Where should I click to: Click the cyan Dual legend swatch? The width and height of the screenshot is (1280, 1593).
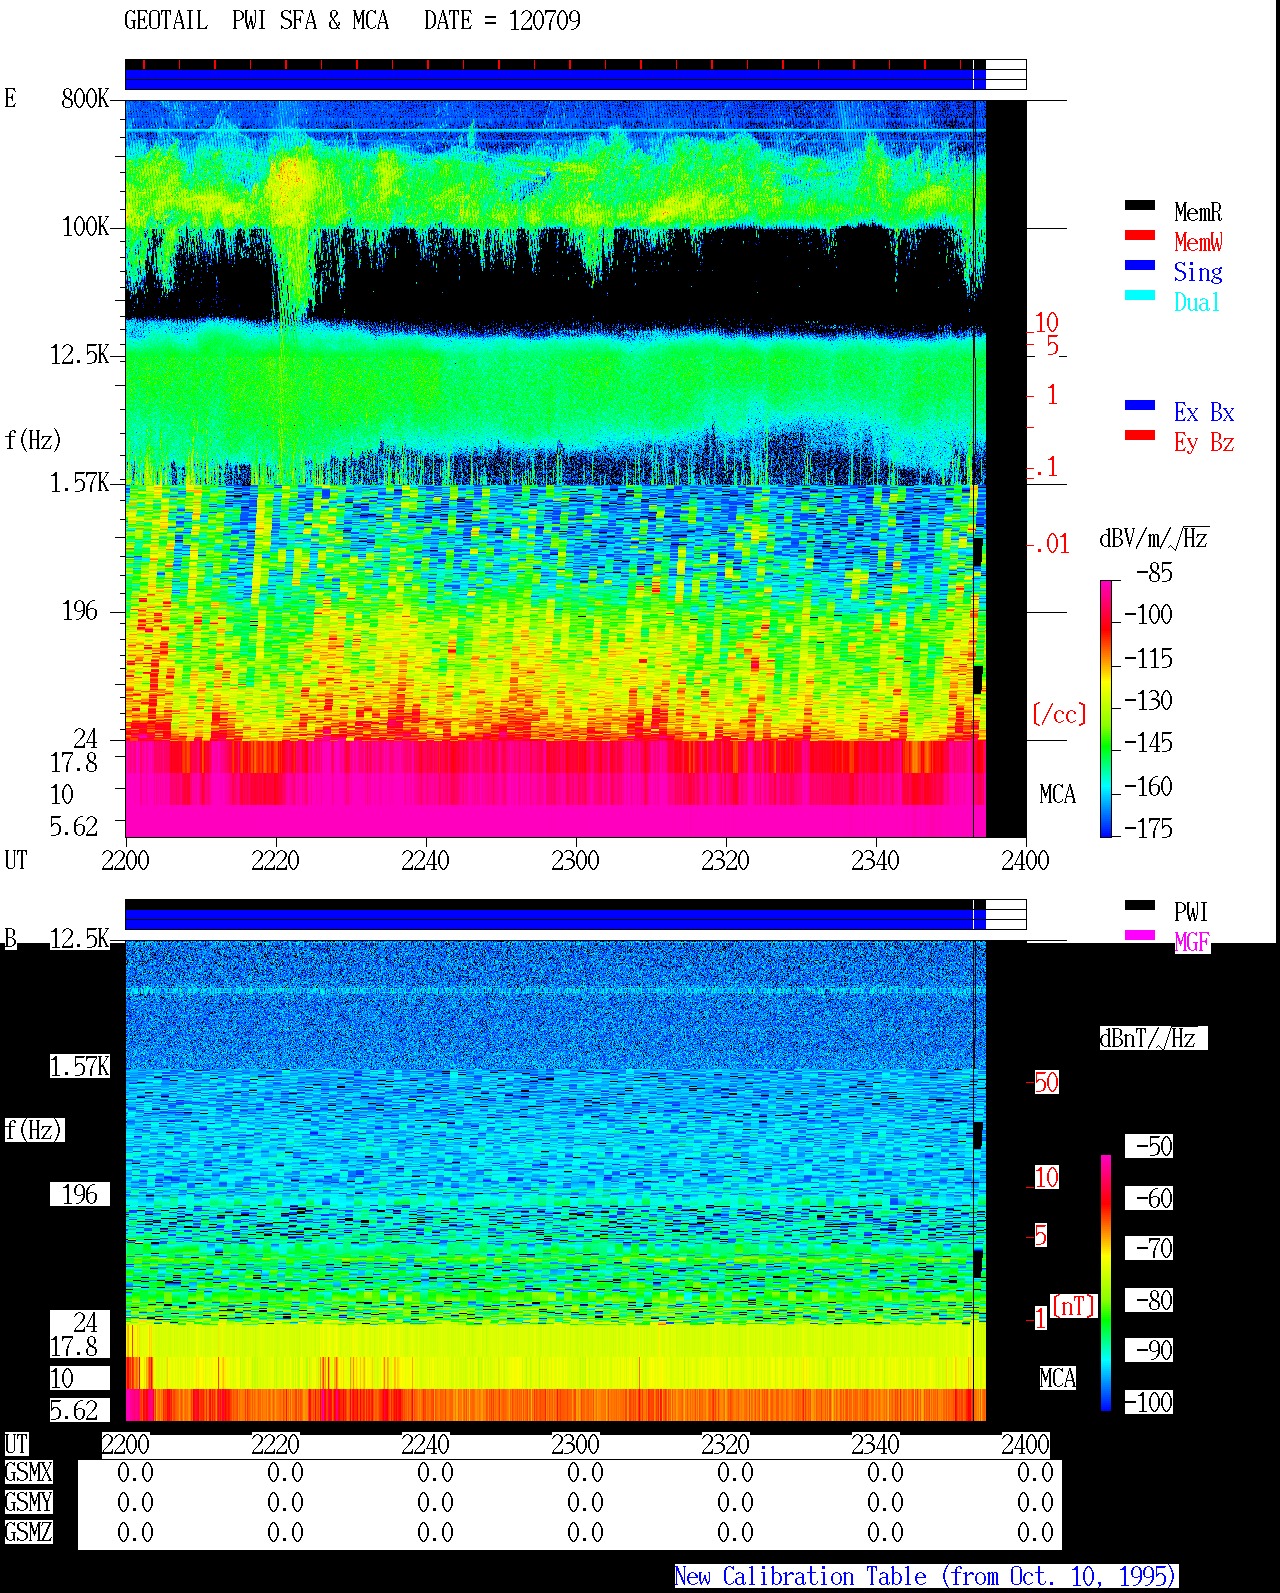1140,296
